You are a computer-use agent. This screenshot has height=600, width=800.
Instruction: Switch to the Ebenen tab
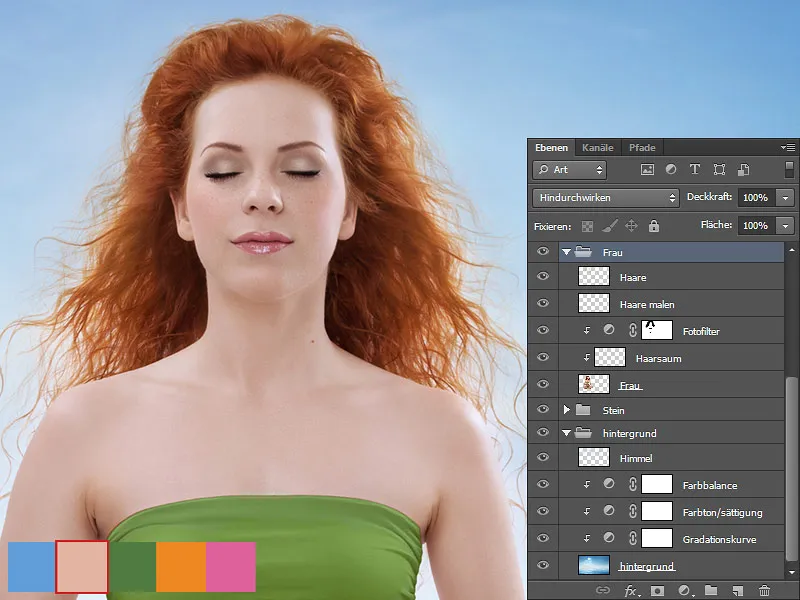point(551,147)
